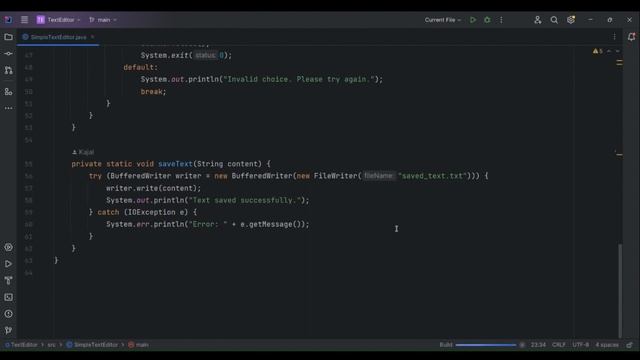
Task: Click the TextEditor breadcrumb in status bar
Action: 21,344
